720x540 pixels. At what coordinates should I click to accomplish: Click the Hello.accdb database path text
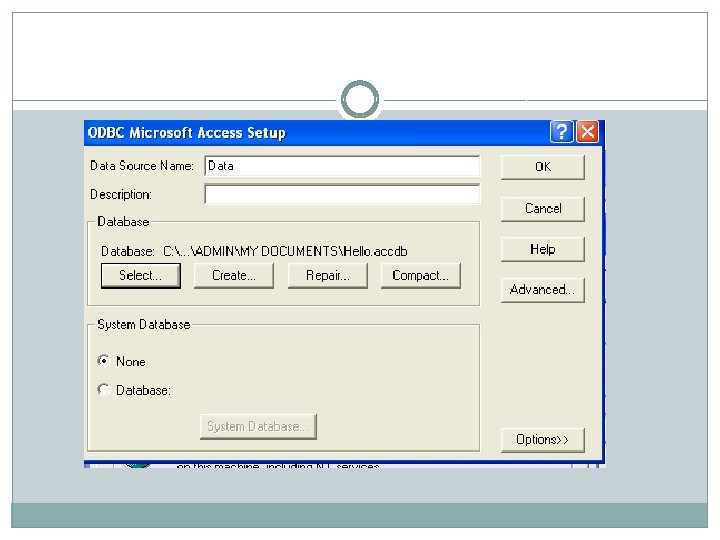point(285,251)
